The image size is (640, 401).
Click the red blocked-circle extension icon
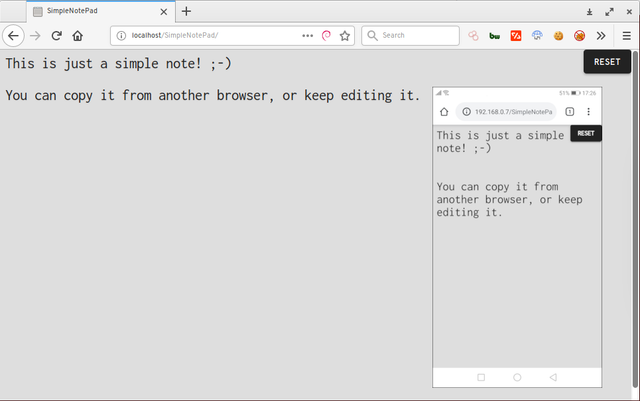[580, 36]
